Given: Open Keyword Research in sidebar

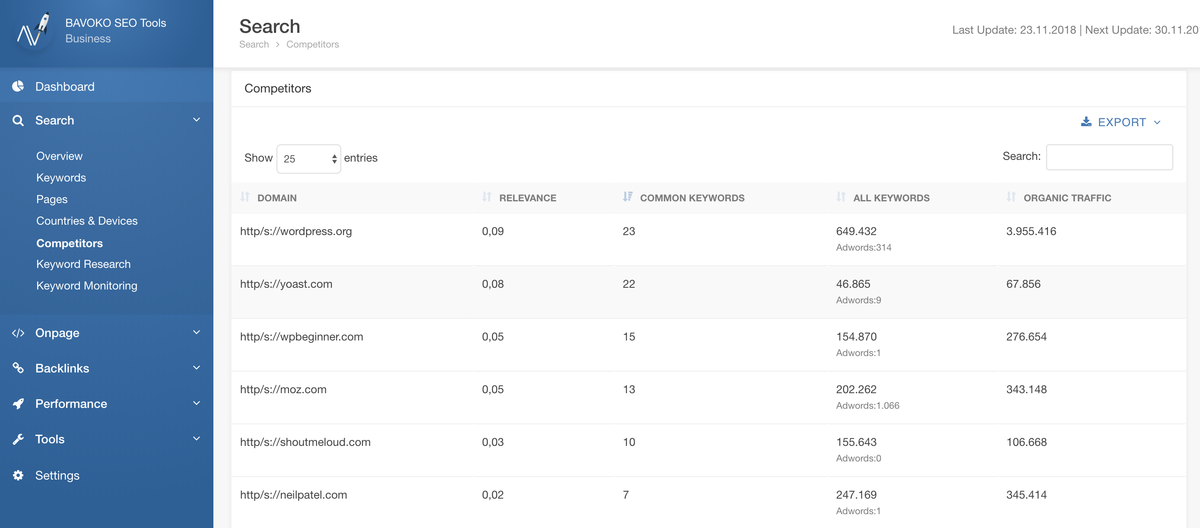Looking at the screenshot, I should click(83, 264).
